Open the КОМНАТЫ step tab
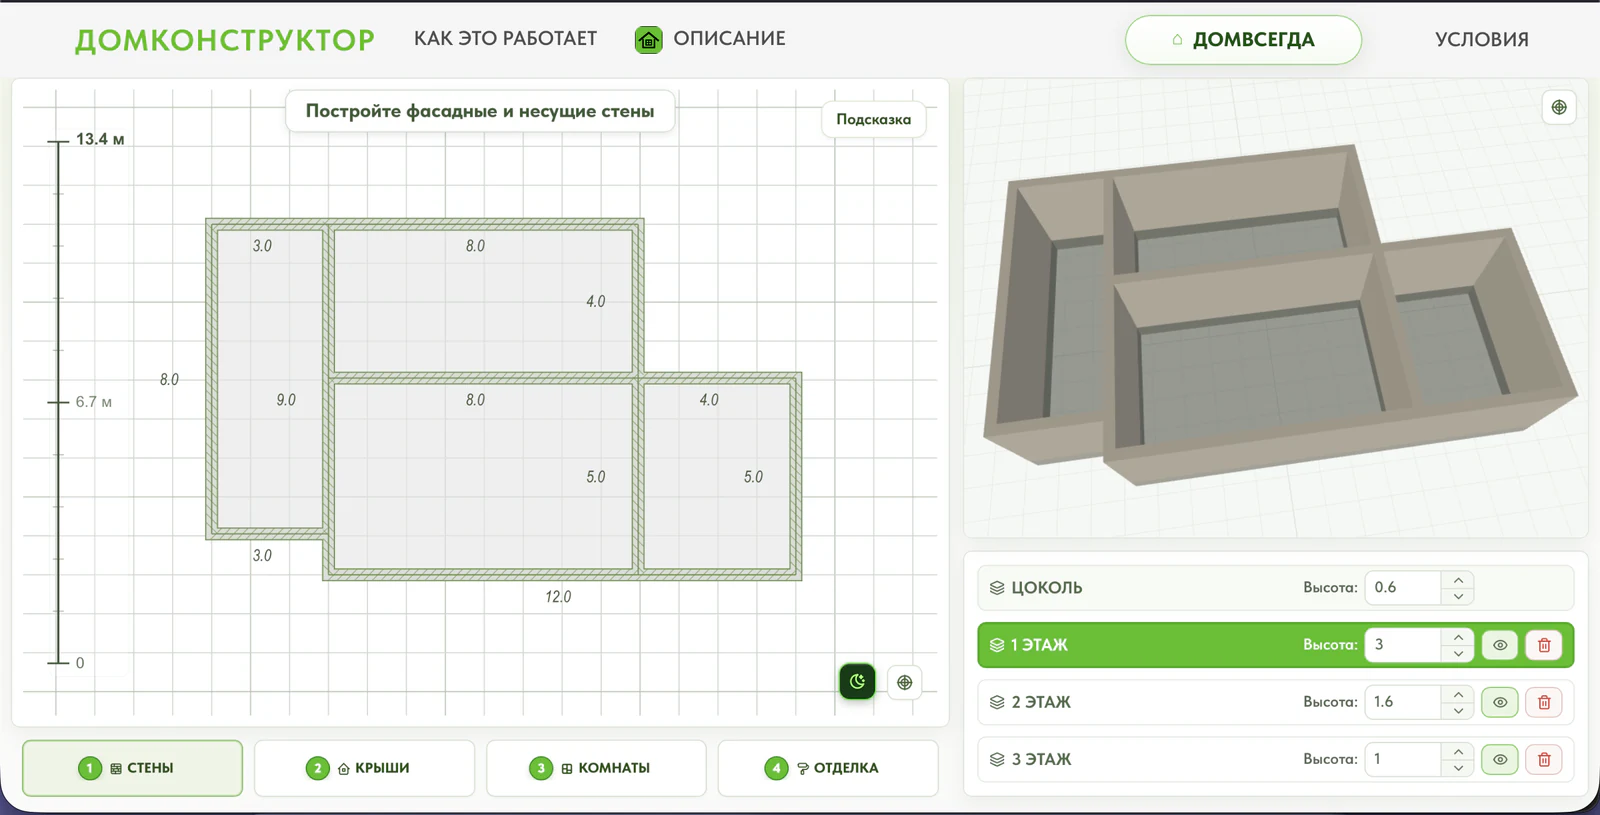This screenshot has height=815, width=1600. [596, 768]
